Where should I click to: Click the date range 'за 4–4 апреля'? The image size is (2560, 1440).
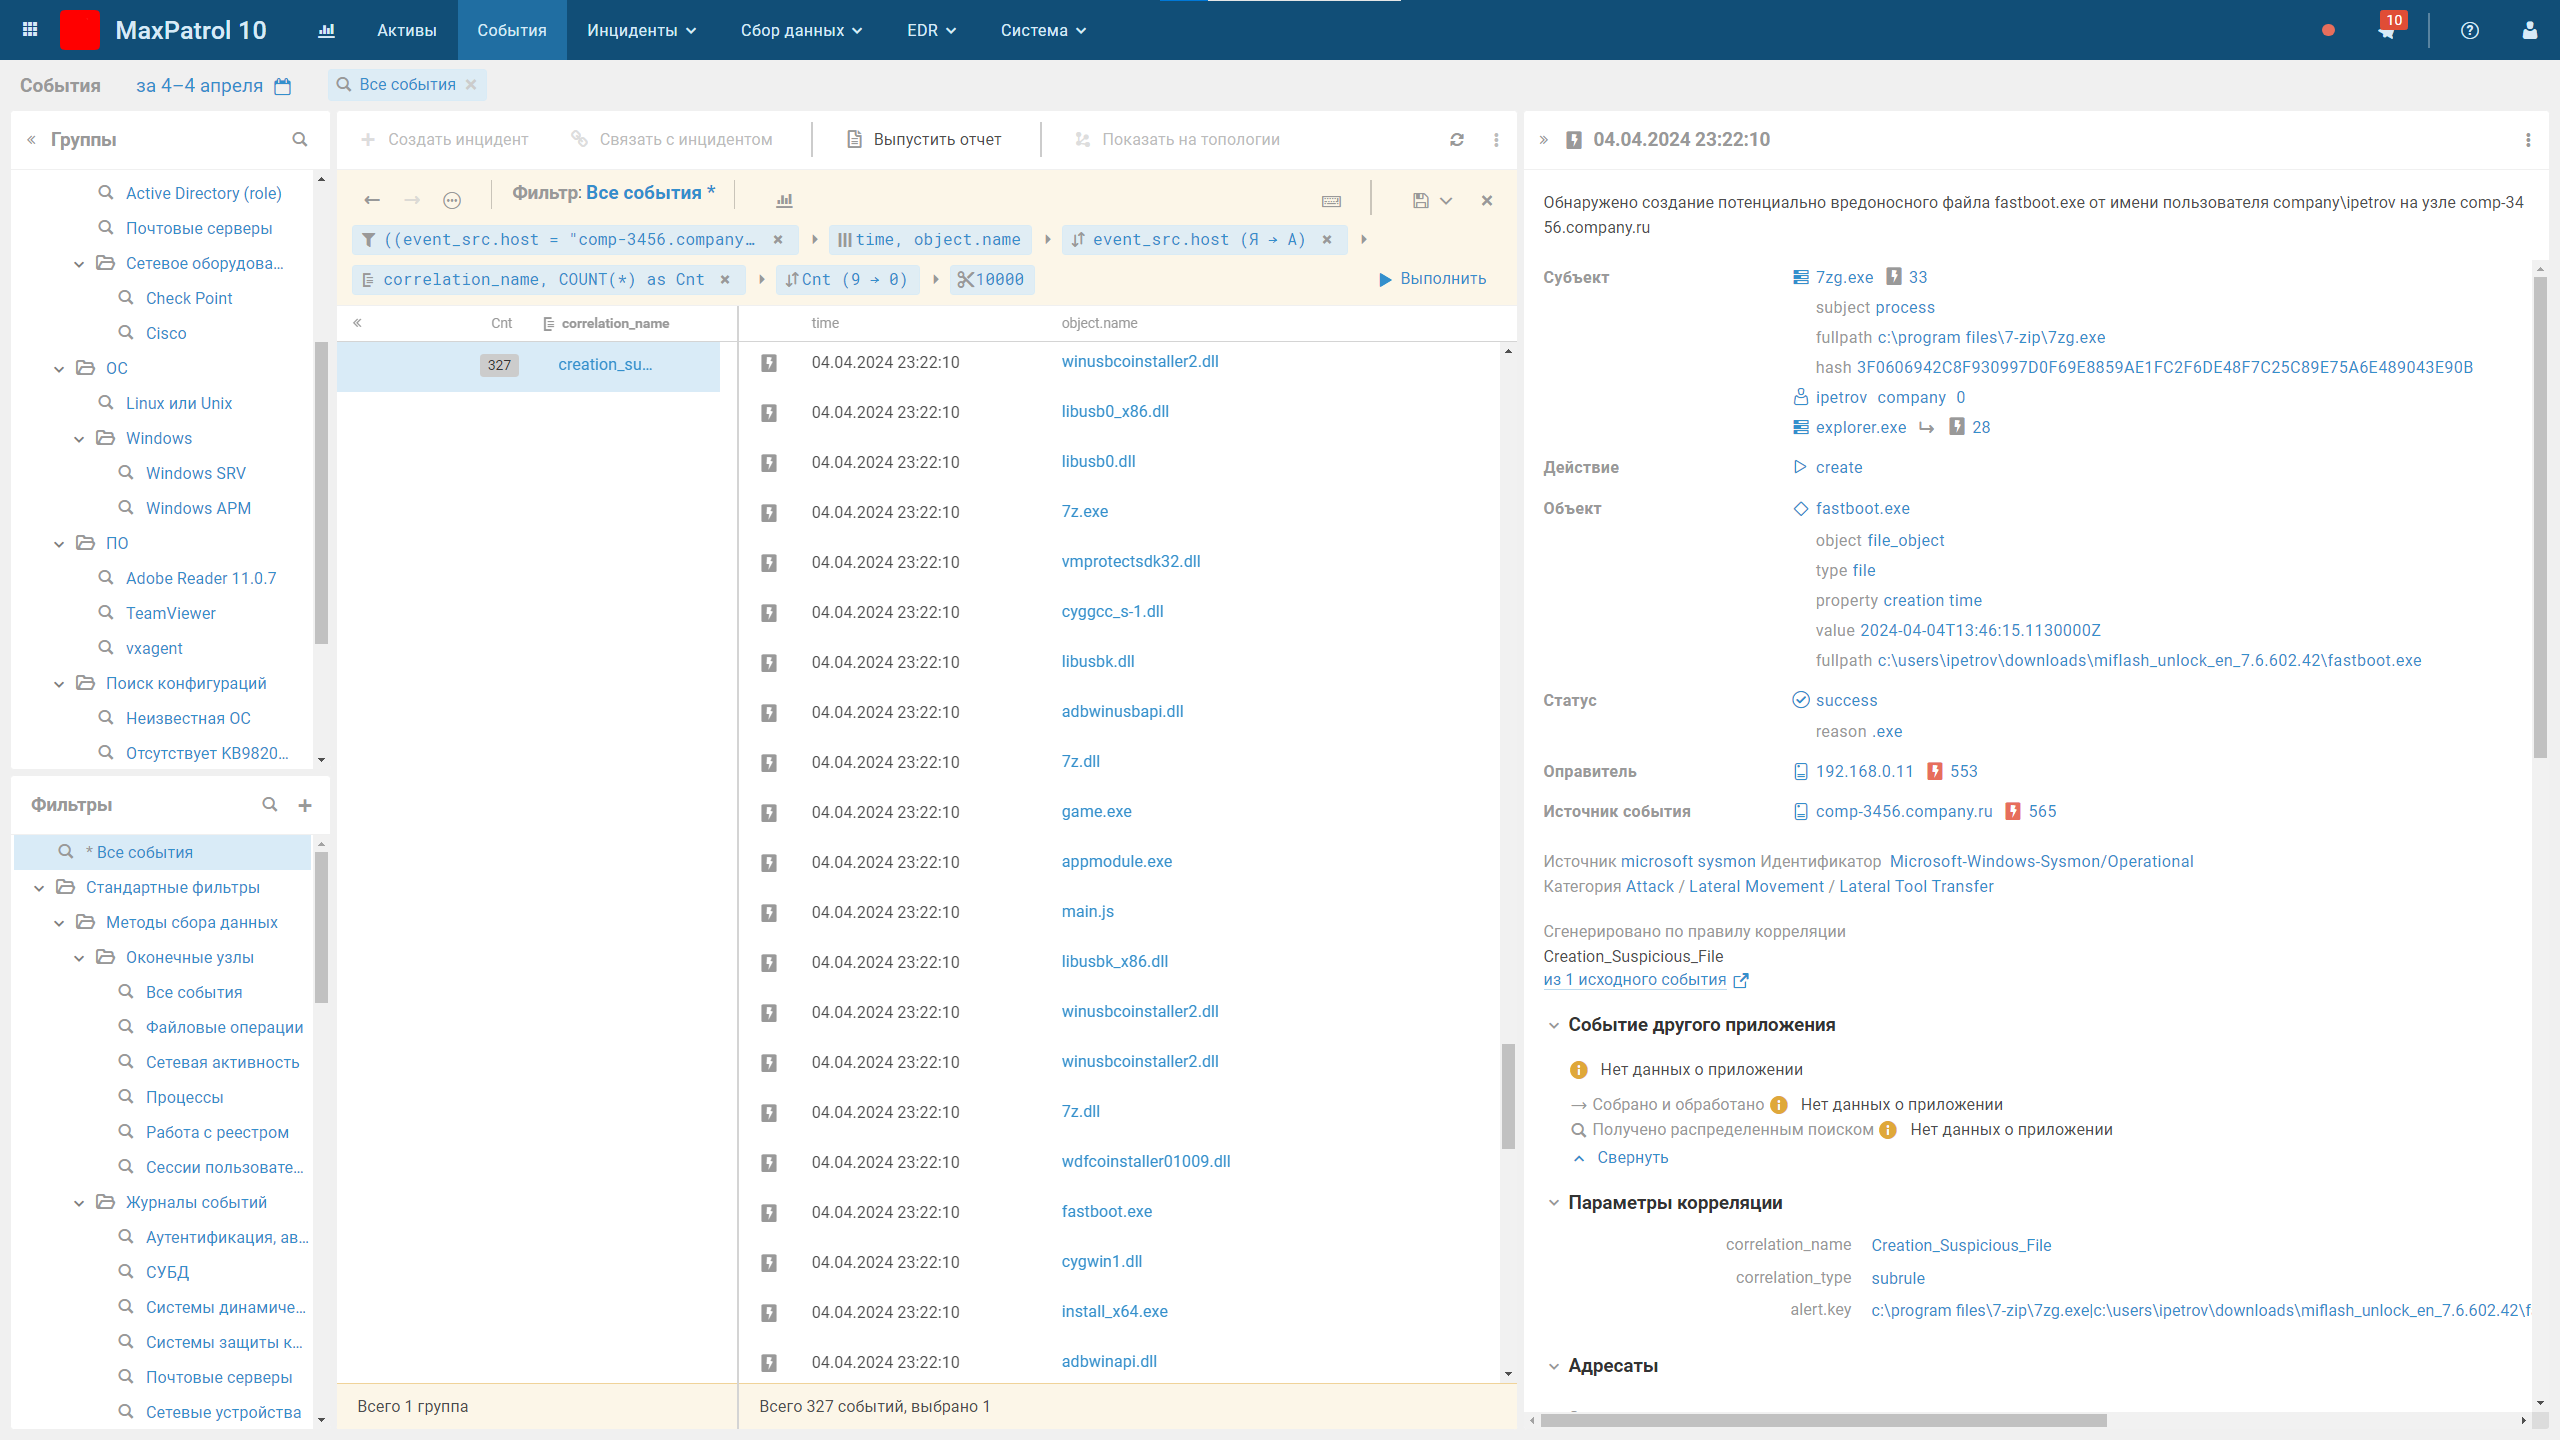(x=199, y=86)
